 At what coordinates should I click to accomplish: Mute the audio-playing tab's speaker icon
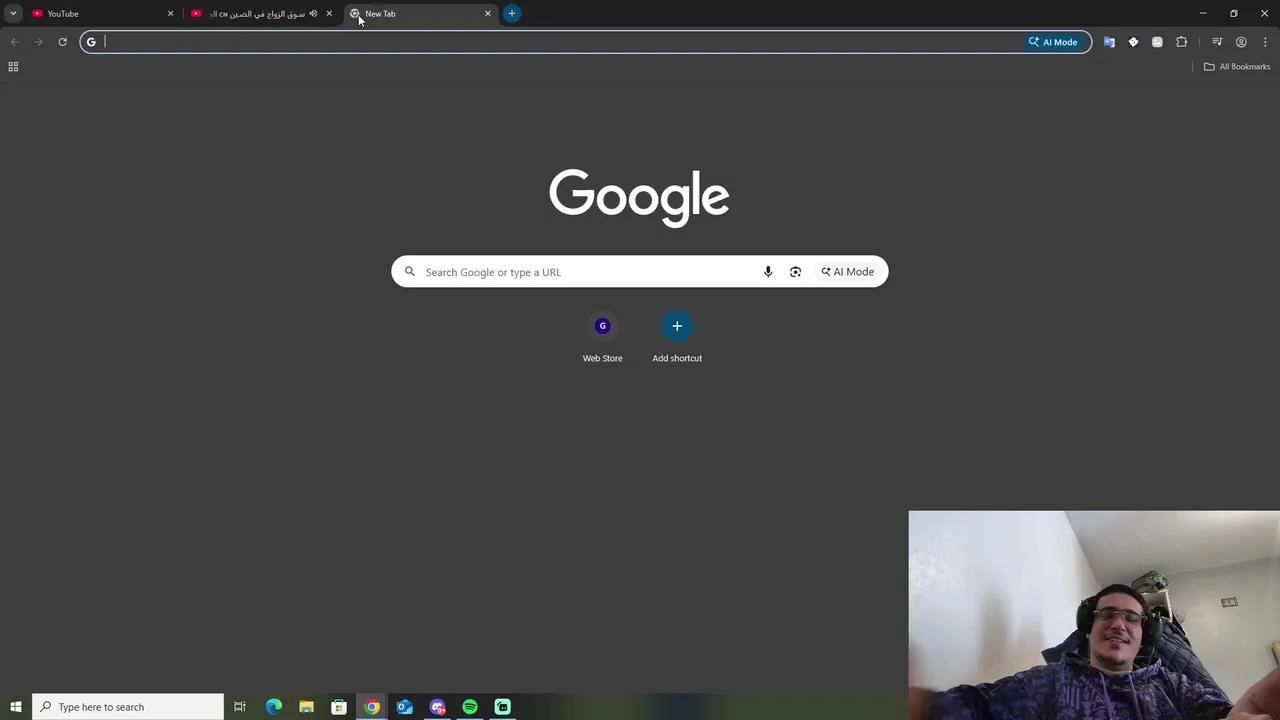coord(313,13)
